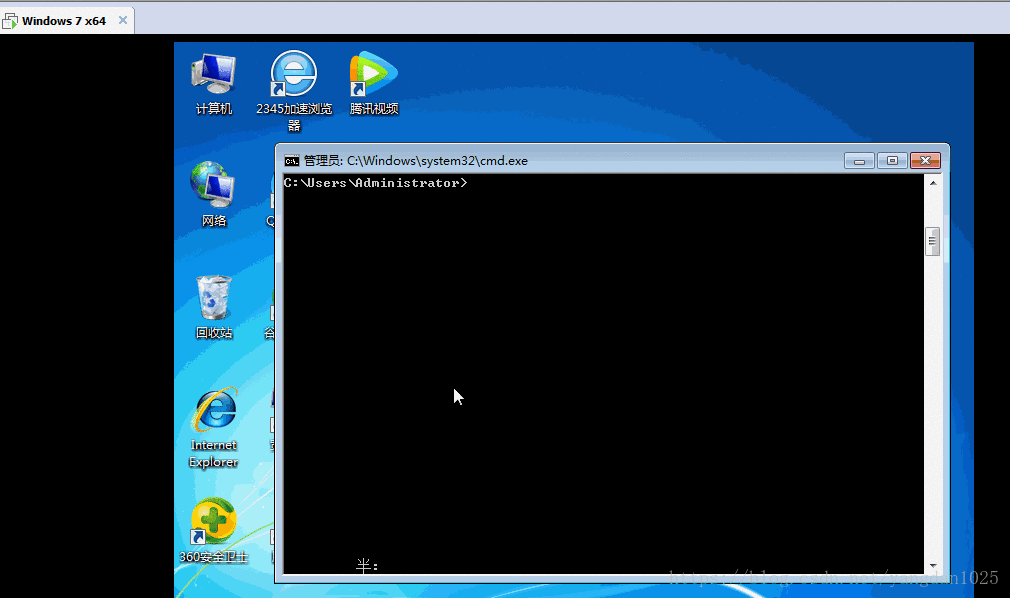Image resolution: width=1010 pixels, height=598 pixels.
Task: Open the 360安全卫士 desktop shortcut
Action: [x=213, y=530]
